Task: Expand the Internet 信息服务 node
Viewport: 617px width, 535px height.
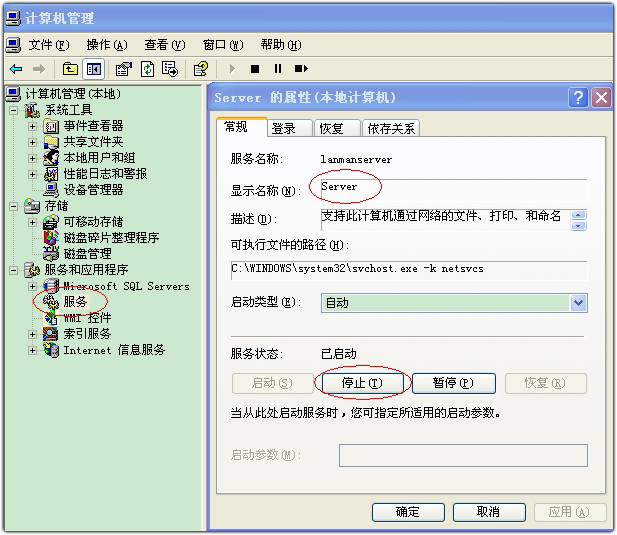Action: (33, 350)
